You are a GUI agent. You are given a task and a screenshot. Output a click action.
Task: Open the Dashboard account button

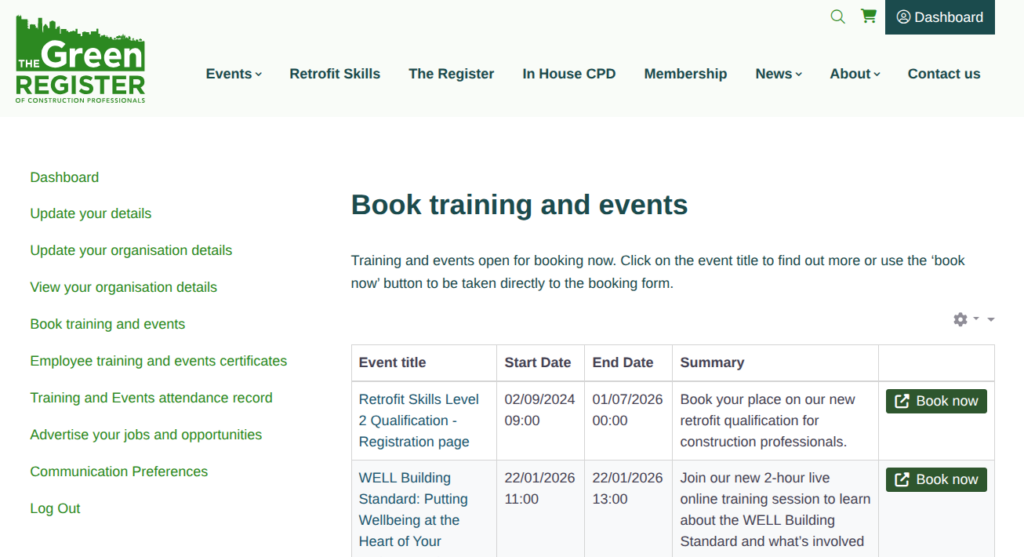pyautogui.click(x=939, y=17)
